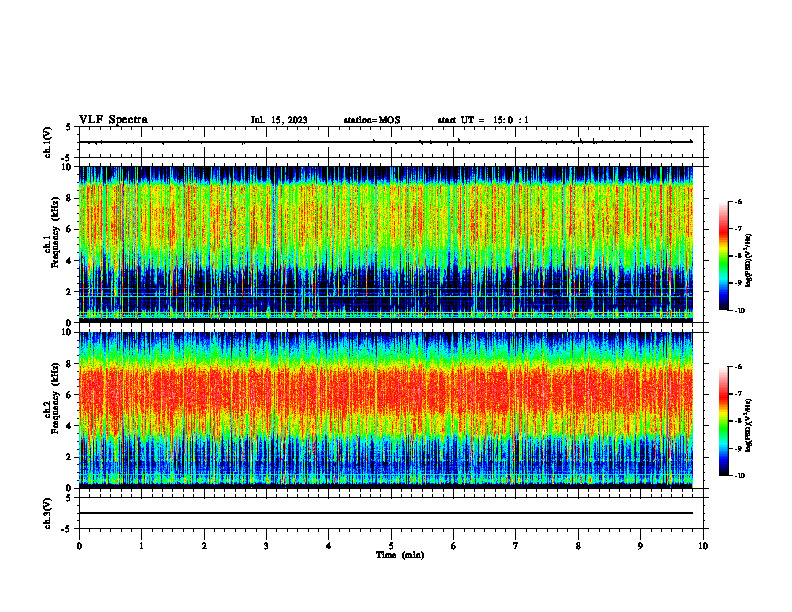This screenshot has height=612, width=792.
Task: Click the ch.1 colorbar "log(PSD)" unit label
Action: click(x=749, y=261)
